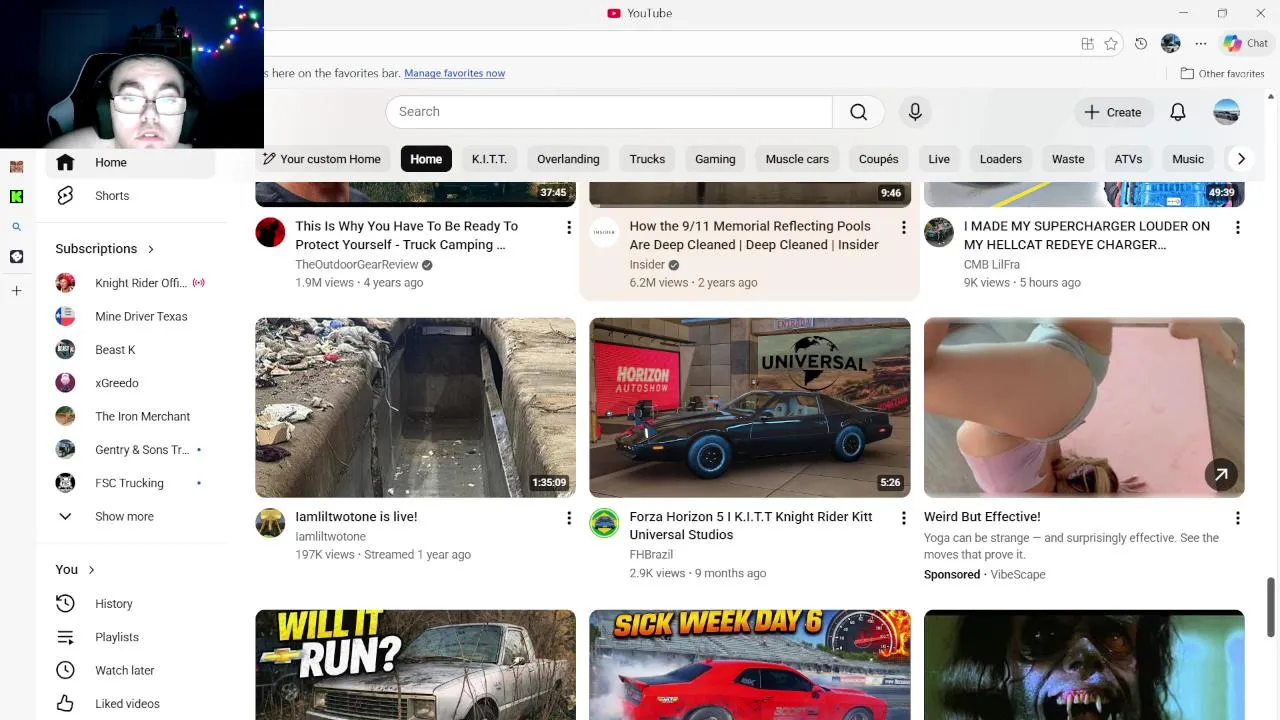This screenshot has width=1280, height=720.
Task: Select the Waste category chip
Action: point(1068,159)
